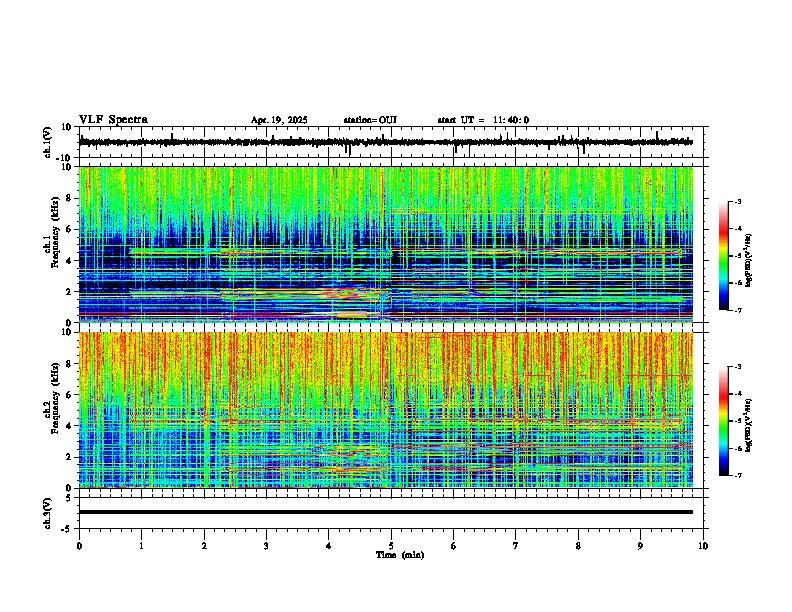
Task: Click time axis tick label "10"
Action: click(x=703, y=546)
